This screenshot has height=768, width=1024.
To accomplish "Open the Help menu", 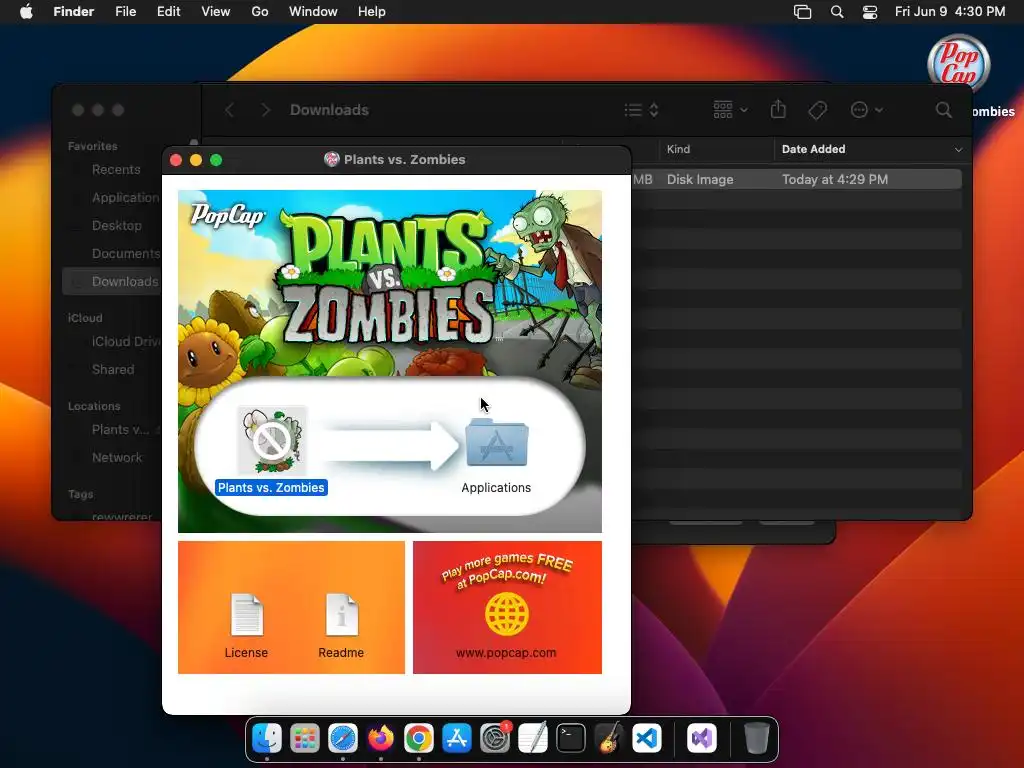I will 372,12.
